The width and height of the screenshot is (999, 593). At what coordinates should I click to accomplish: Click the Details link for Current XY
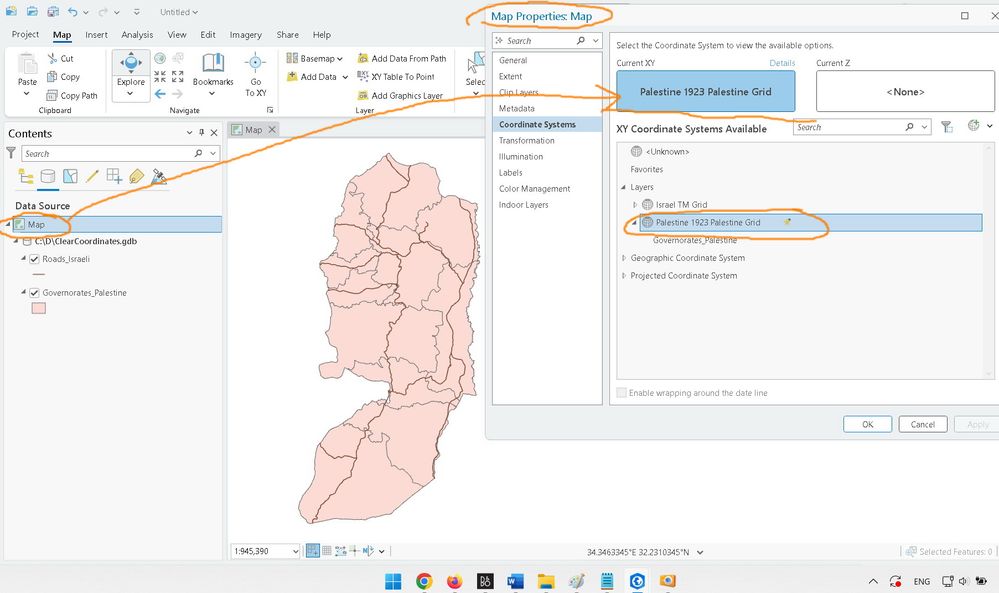pyautogui.click(x=782, y=63)
